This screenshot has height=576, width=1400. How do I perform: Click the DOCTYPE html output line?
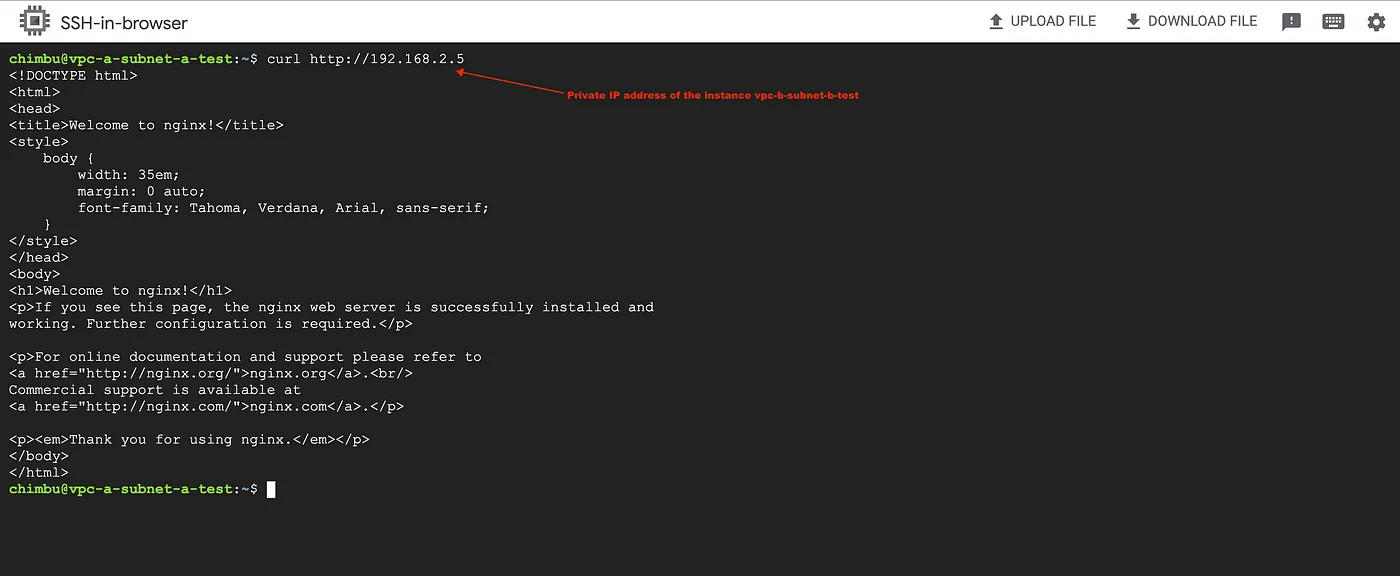click(x=73, y=75)
